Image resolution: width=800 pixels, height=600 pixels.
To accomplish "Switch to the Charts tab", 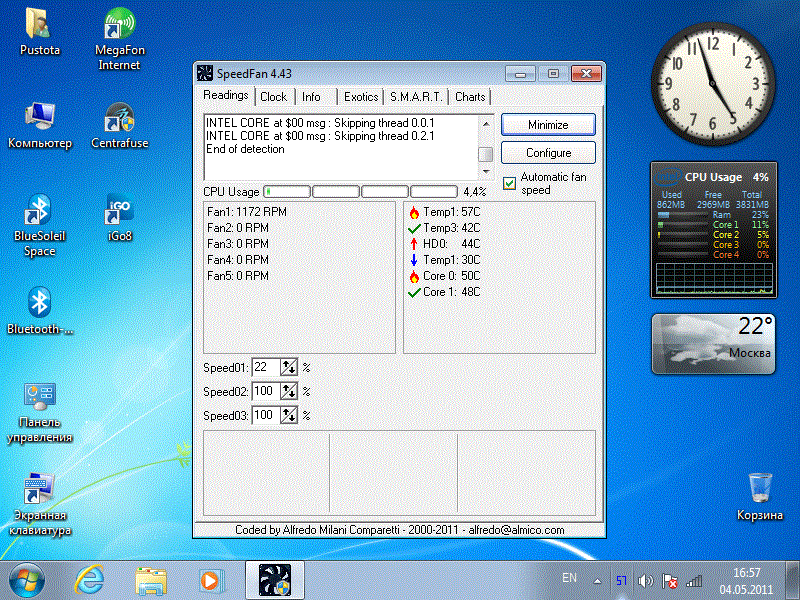I will click(470, 97).
